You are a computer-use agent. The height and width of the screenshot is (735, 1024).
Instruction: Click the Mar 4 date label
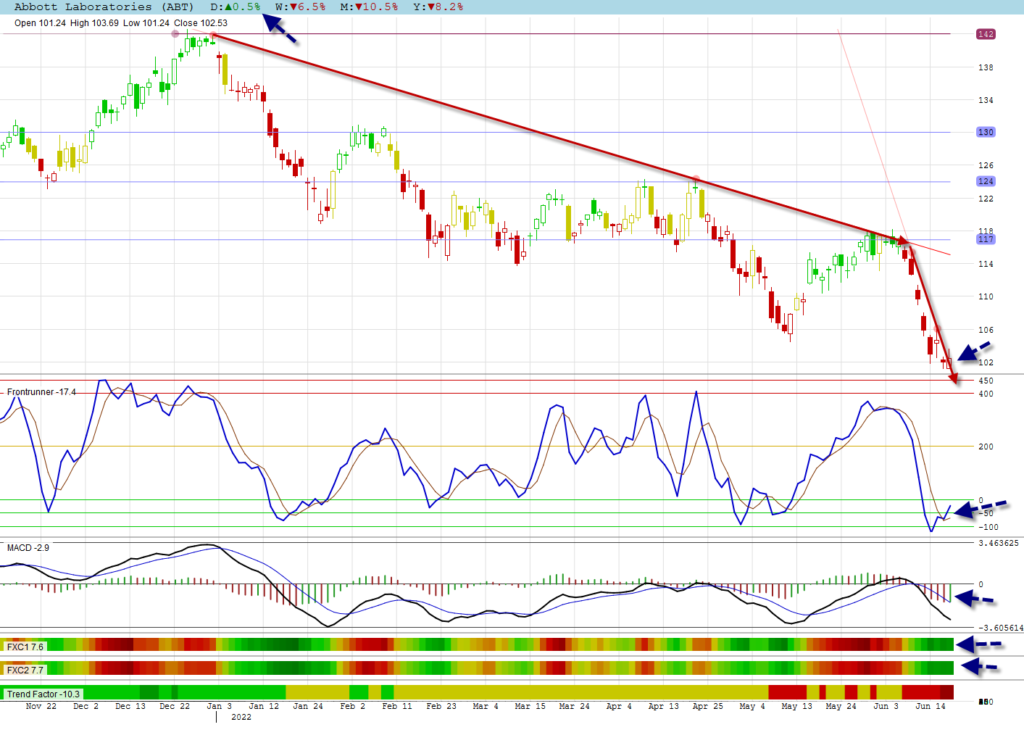coord(485,706)
